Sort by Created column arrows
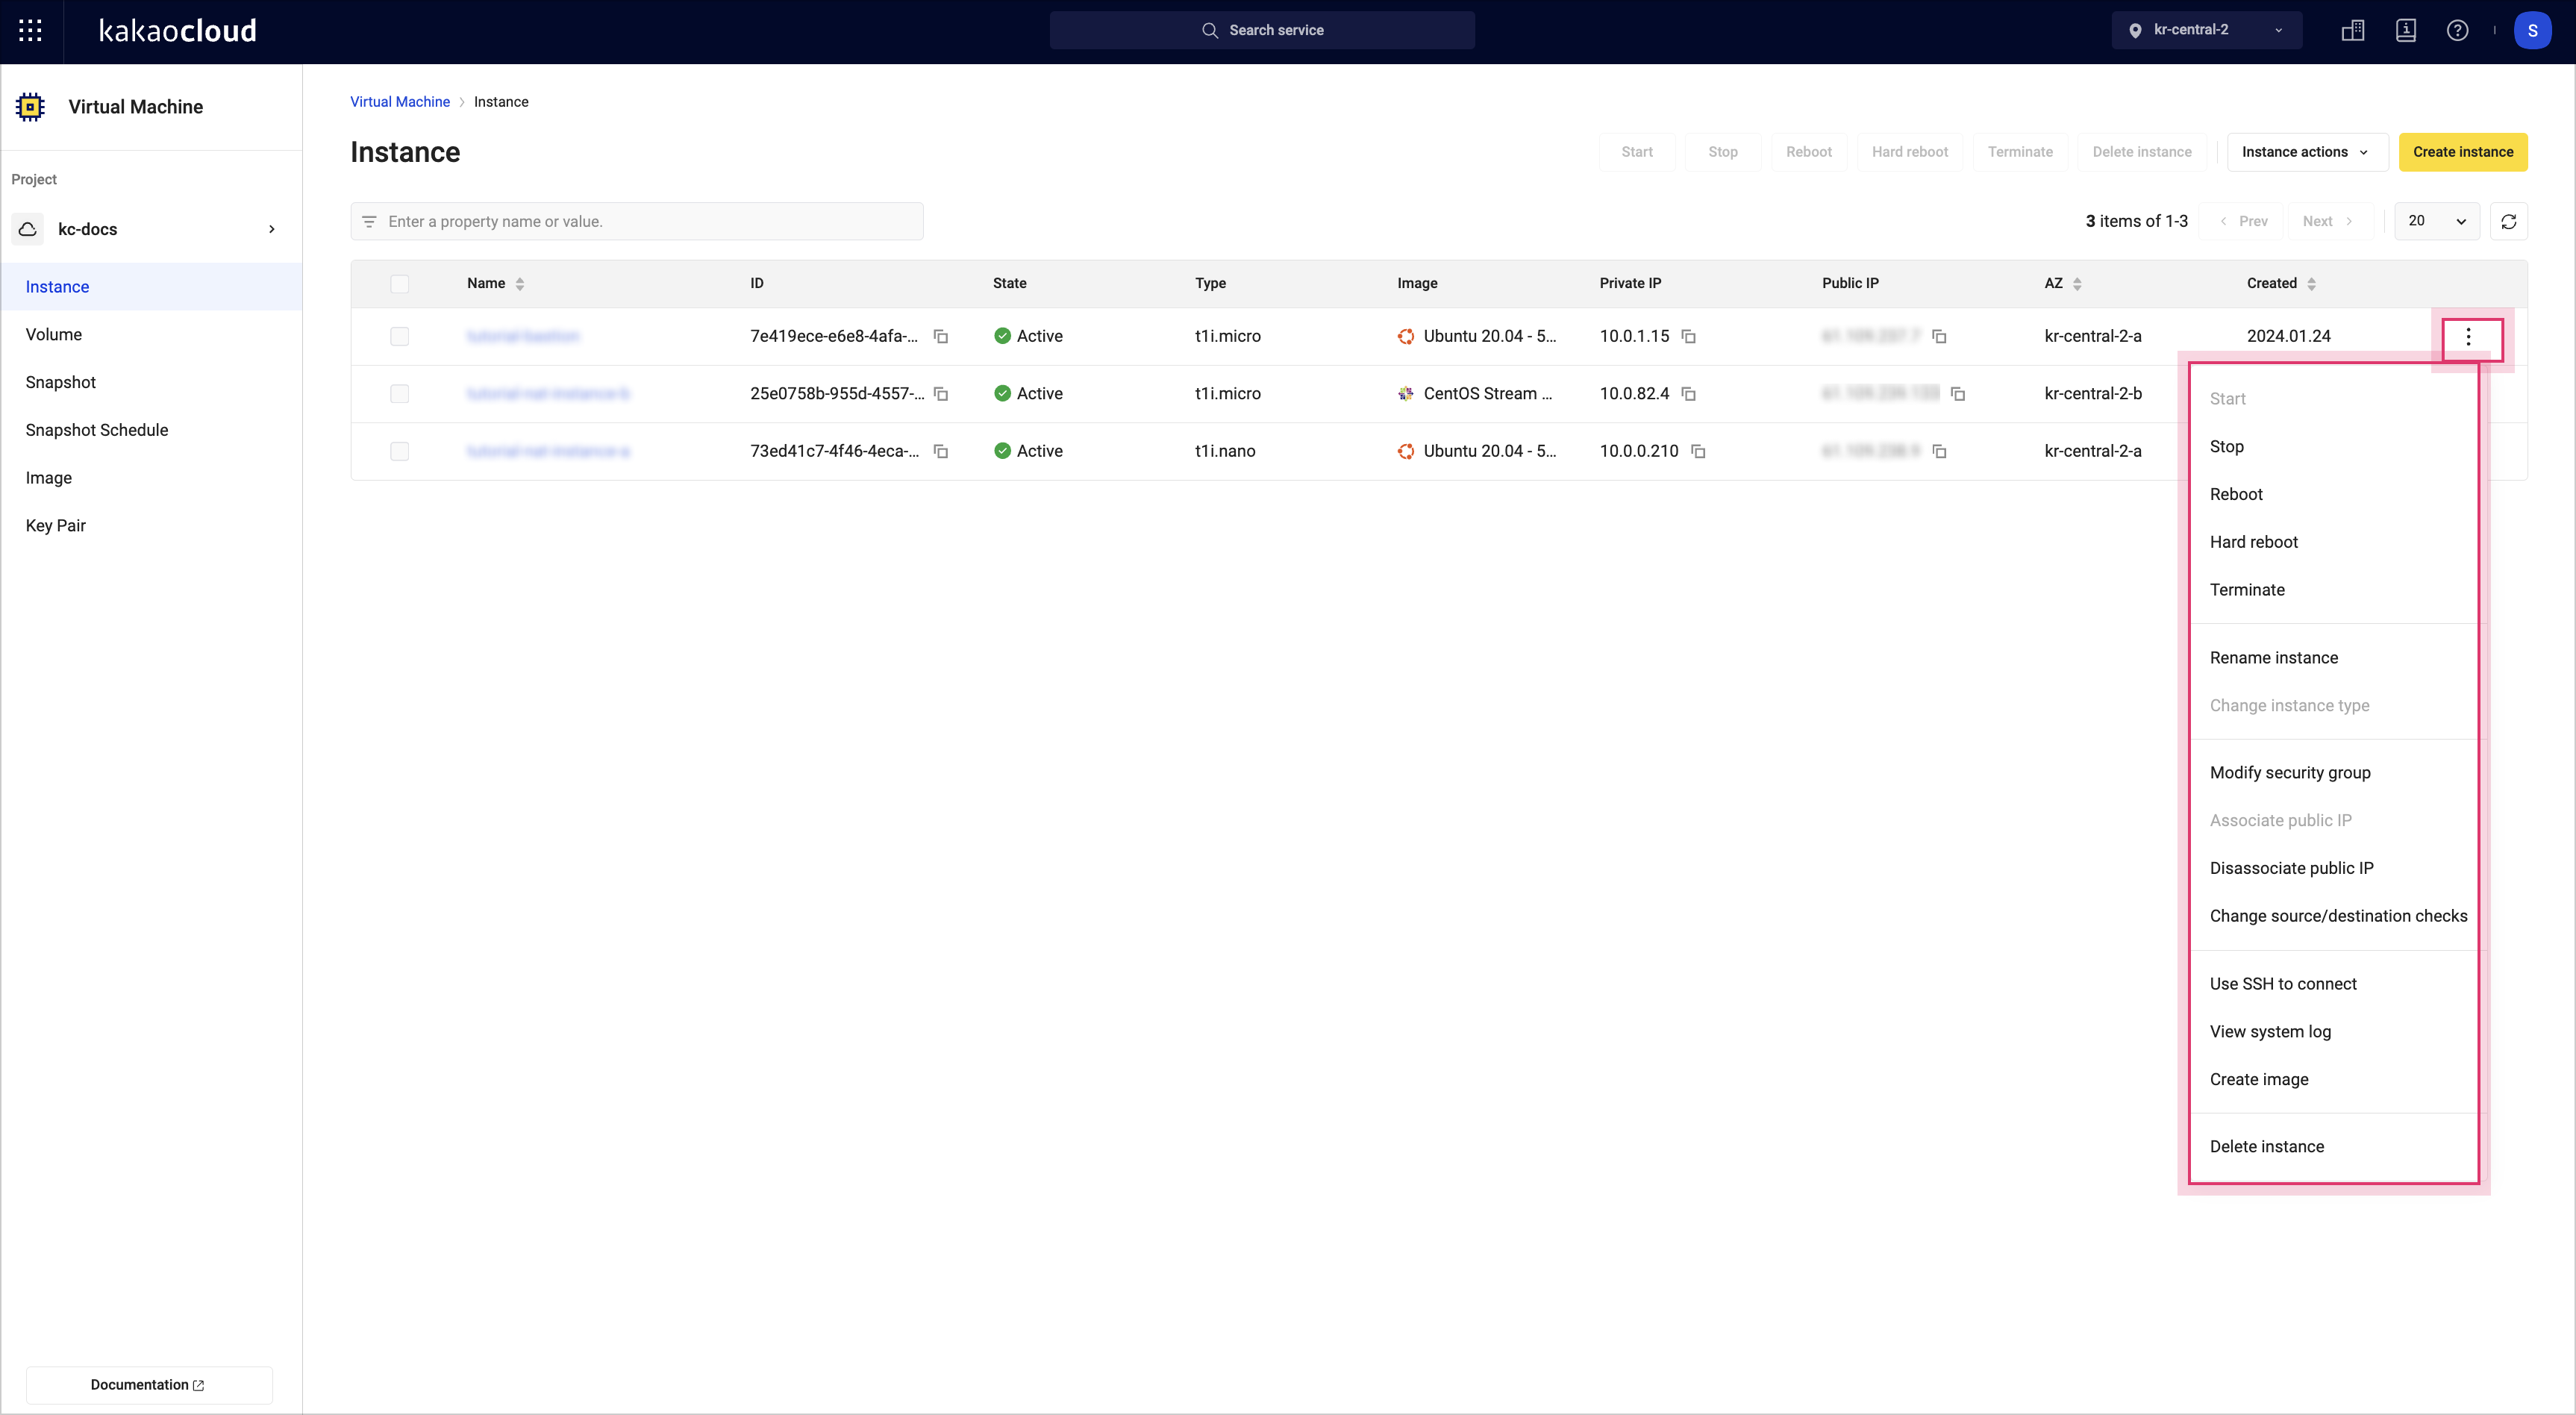The height and width of the screenshot is (1415, 2576). (x=2311, y=284)
